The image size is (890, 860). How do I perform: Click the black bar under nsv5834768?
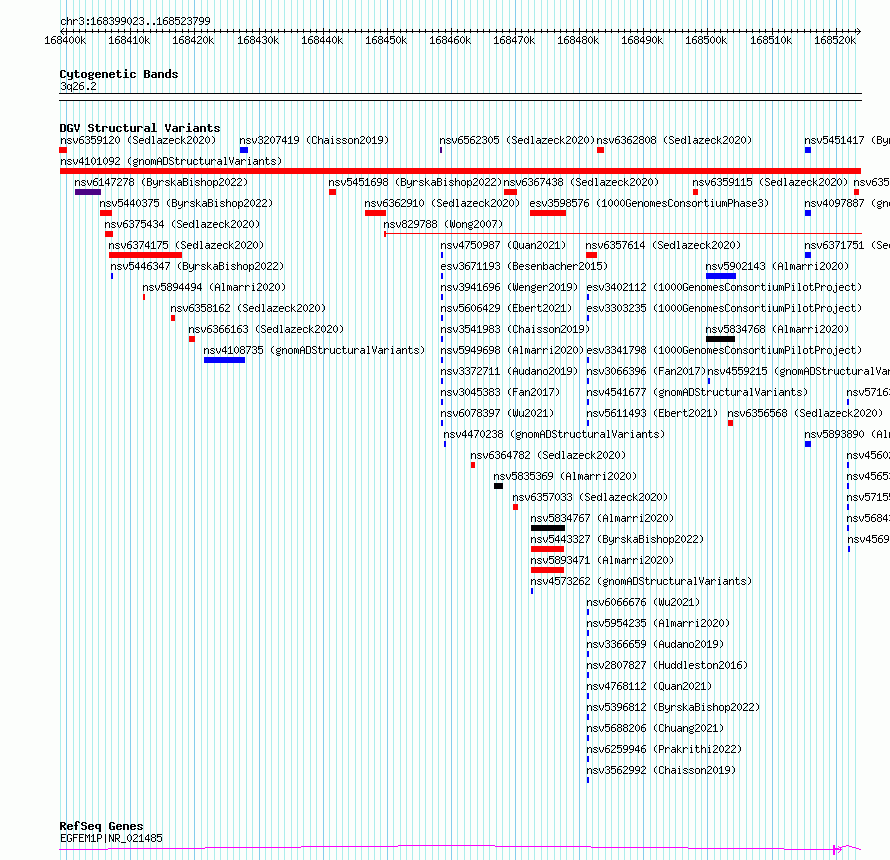720,339
